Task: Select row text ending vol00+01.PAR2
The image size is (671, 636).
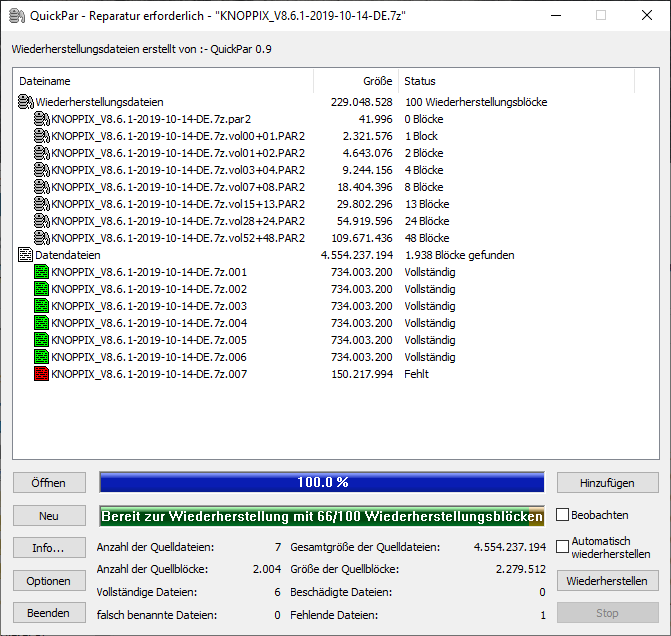Action: pyautogui.click(x=178, y=136)
